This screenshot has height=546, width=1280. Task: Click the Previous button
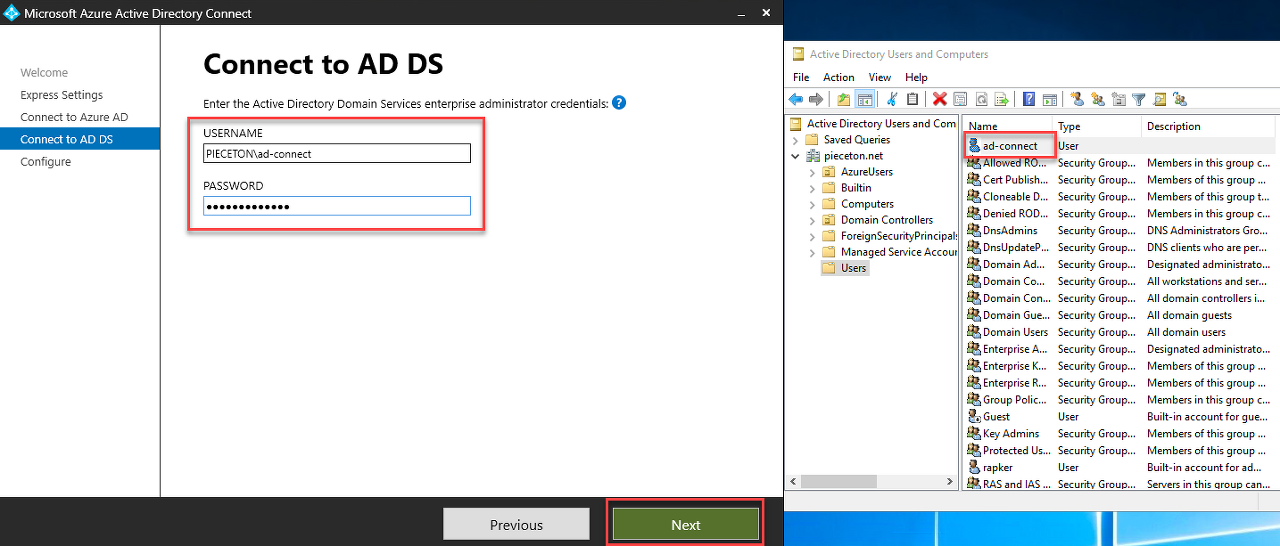click(x=516, y=524)
